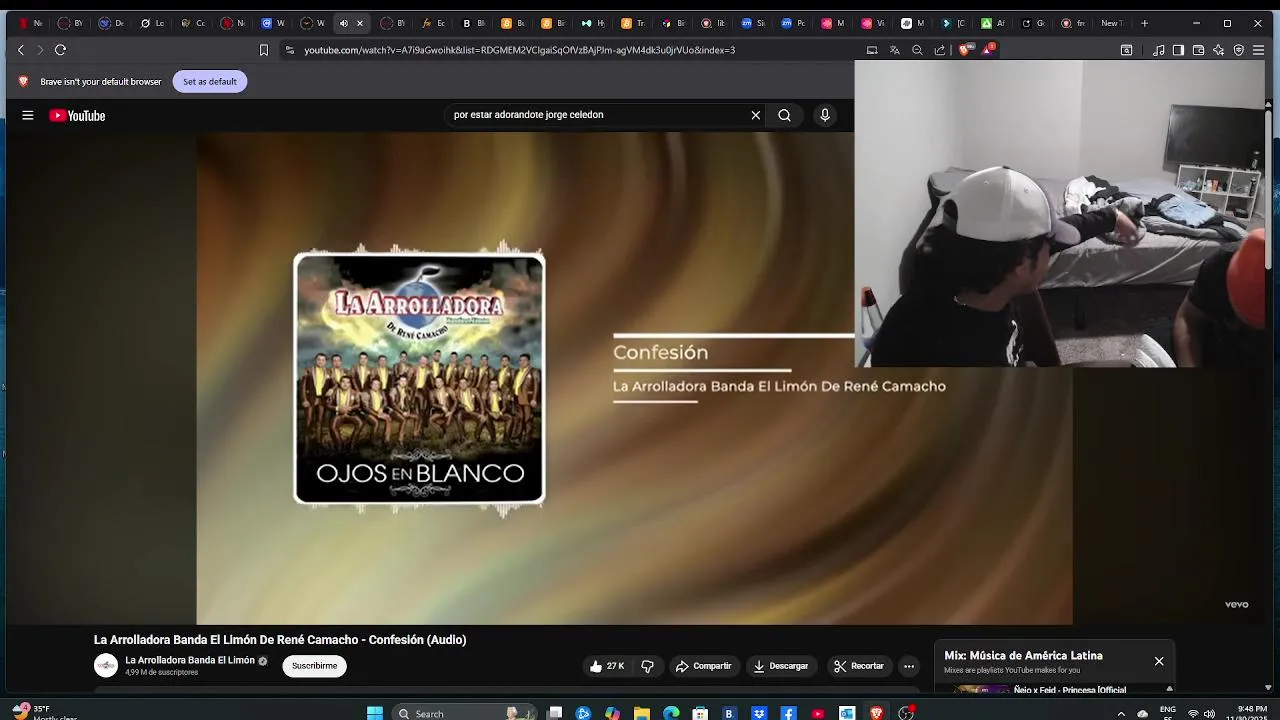1280x720 pixels.
Task: Run search with the magnifier button
Action: click(785, 115)
